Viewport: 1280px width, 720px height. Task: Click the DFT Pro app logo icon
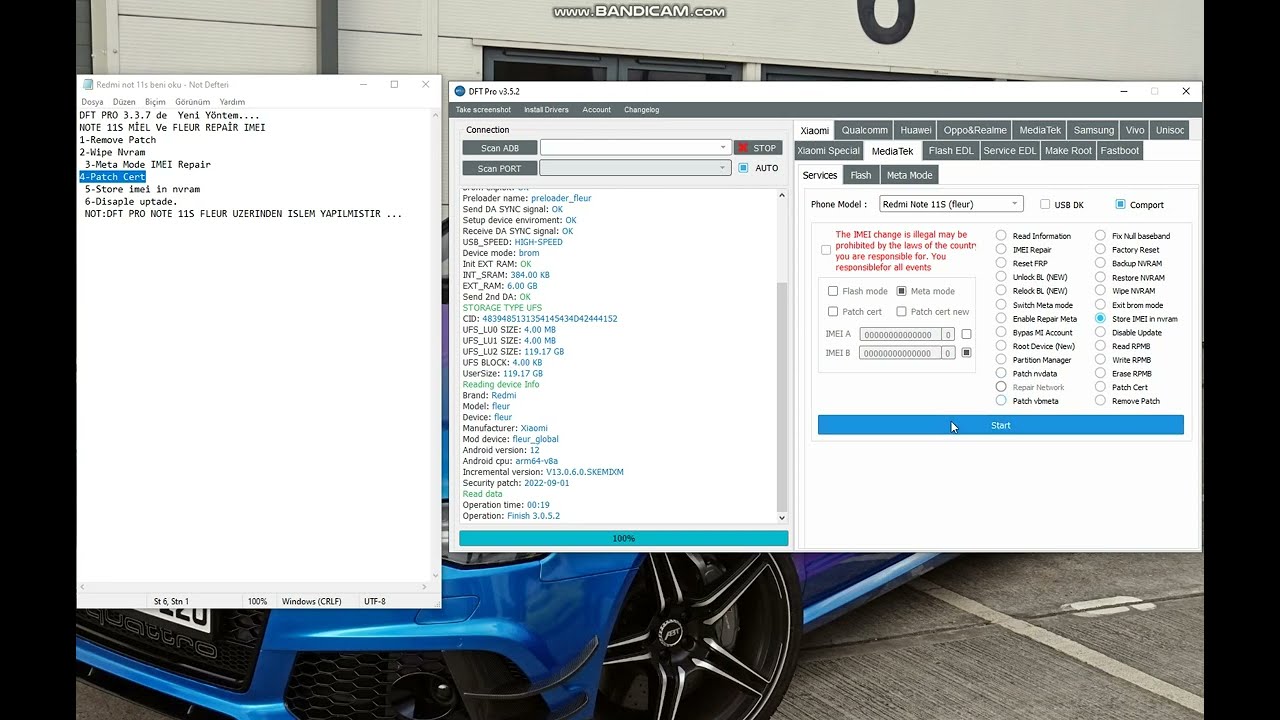460,91
